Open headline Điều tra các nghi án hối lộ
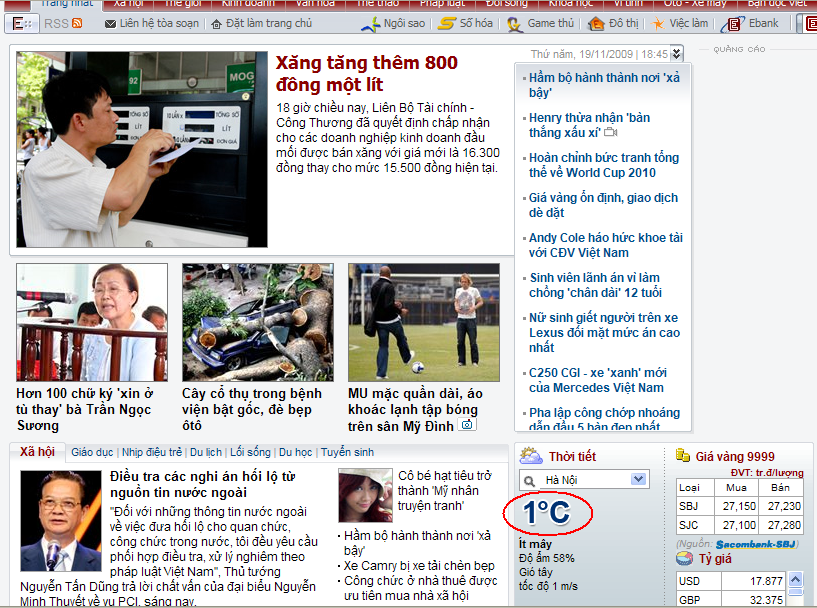 [x=203, y=485]
